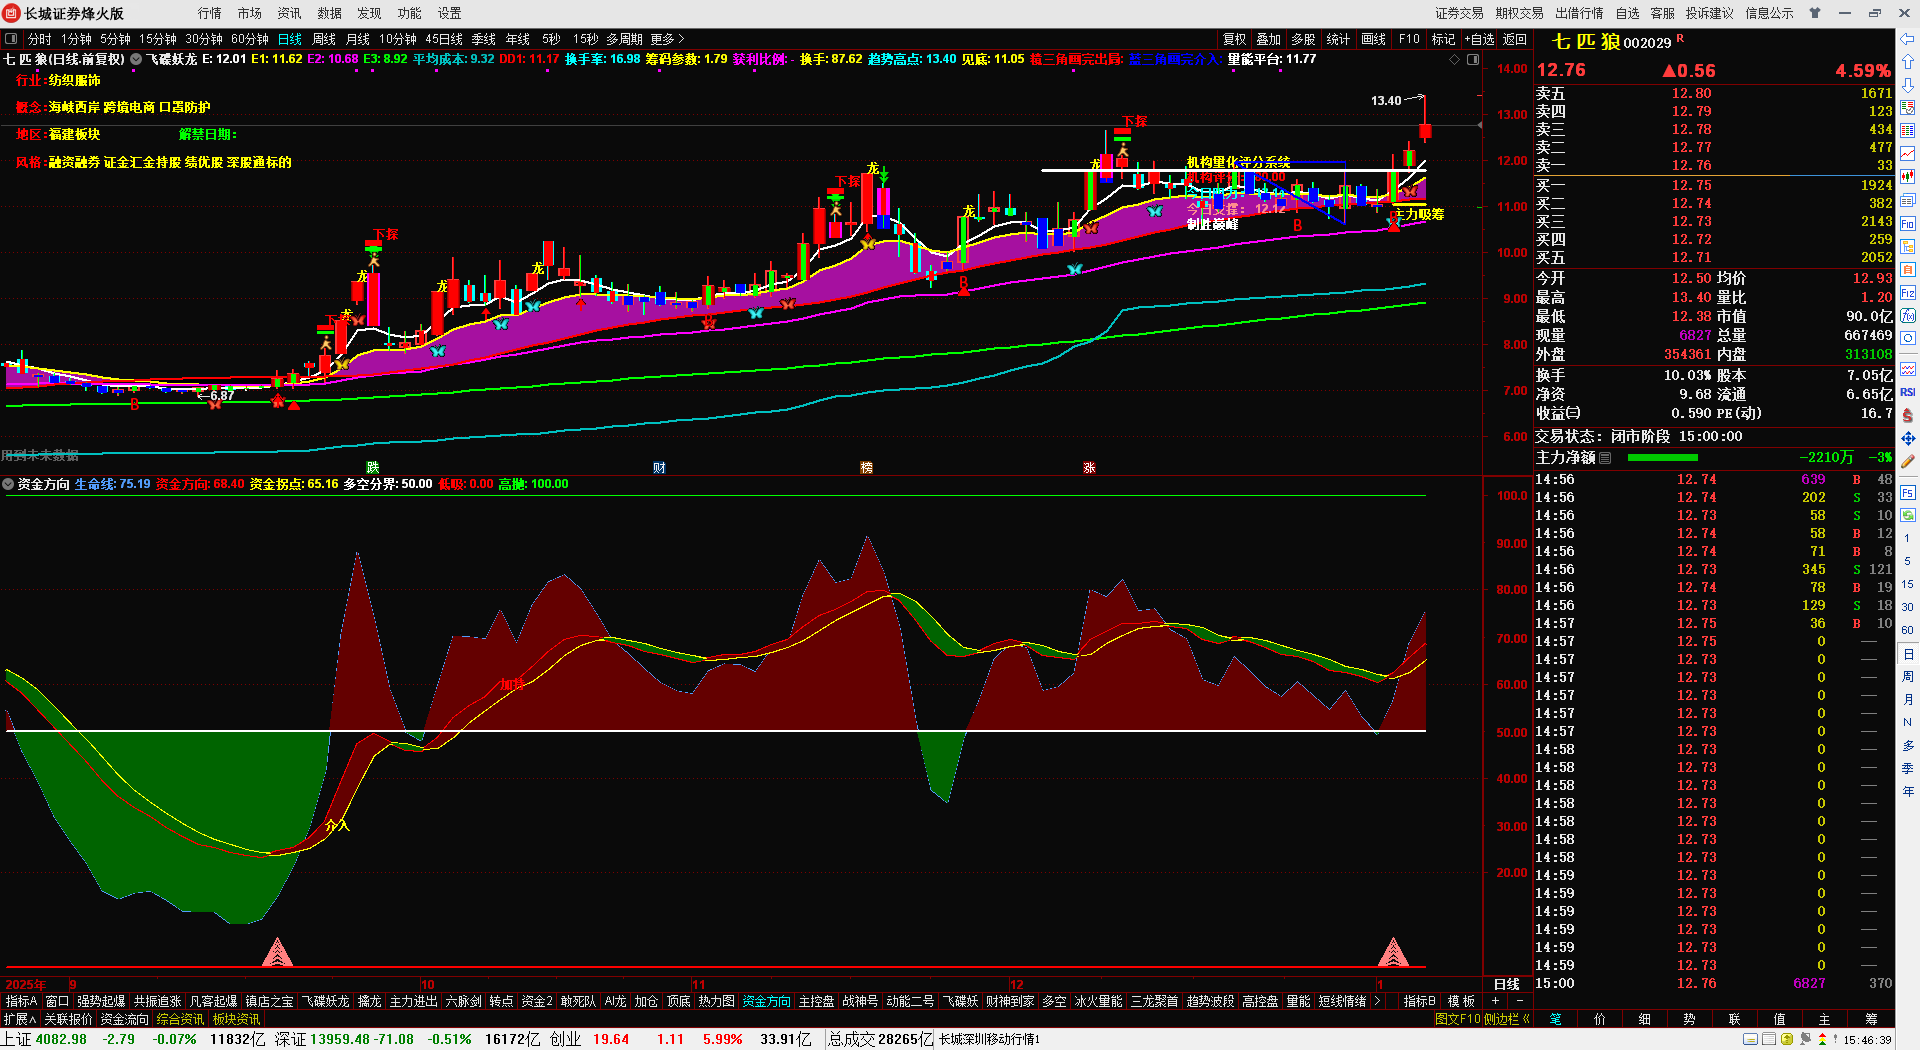This screenshot has height=1050, width=1920.
Task: Select the 主力进出 indicator tab
Action: [x=414, y=1001]
